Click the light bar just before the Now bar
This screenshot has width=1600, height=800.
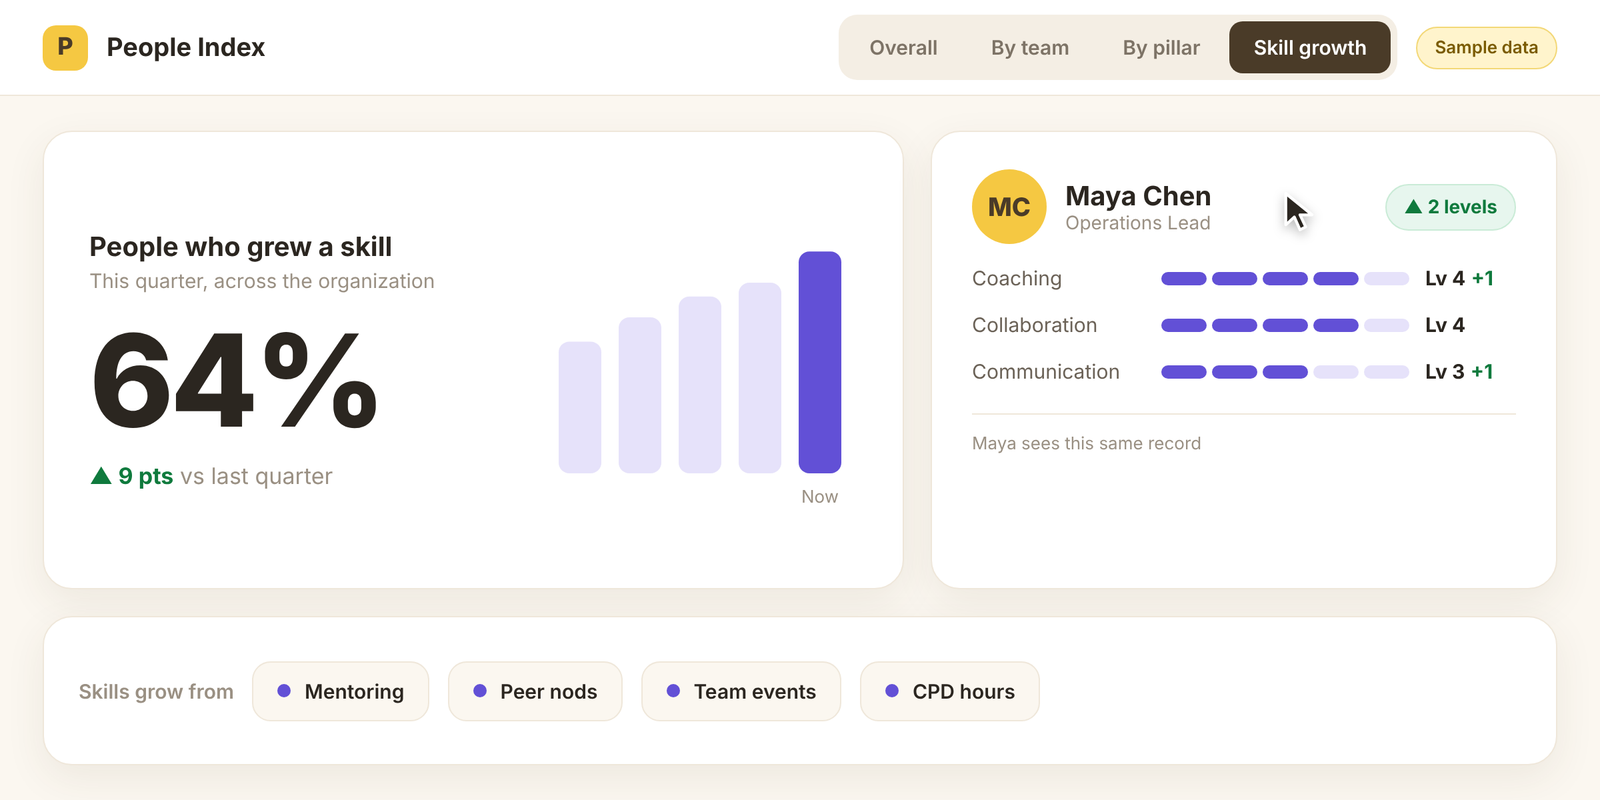760,378
